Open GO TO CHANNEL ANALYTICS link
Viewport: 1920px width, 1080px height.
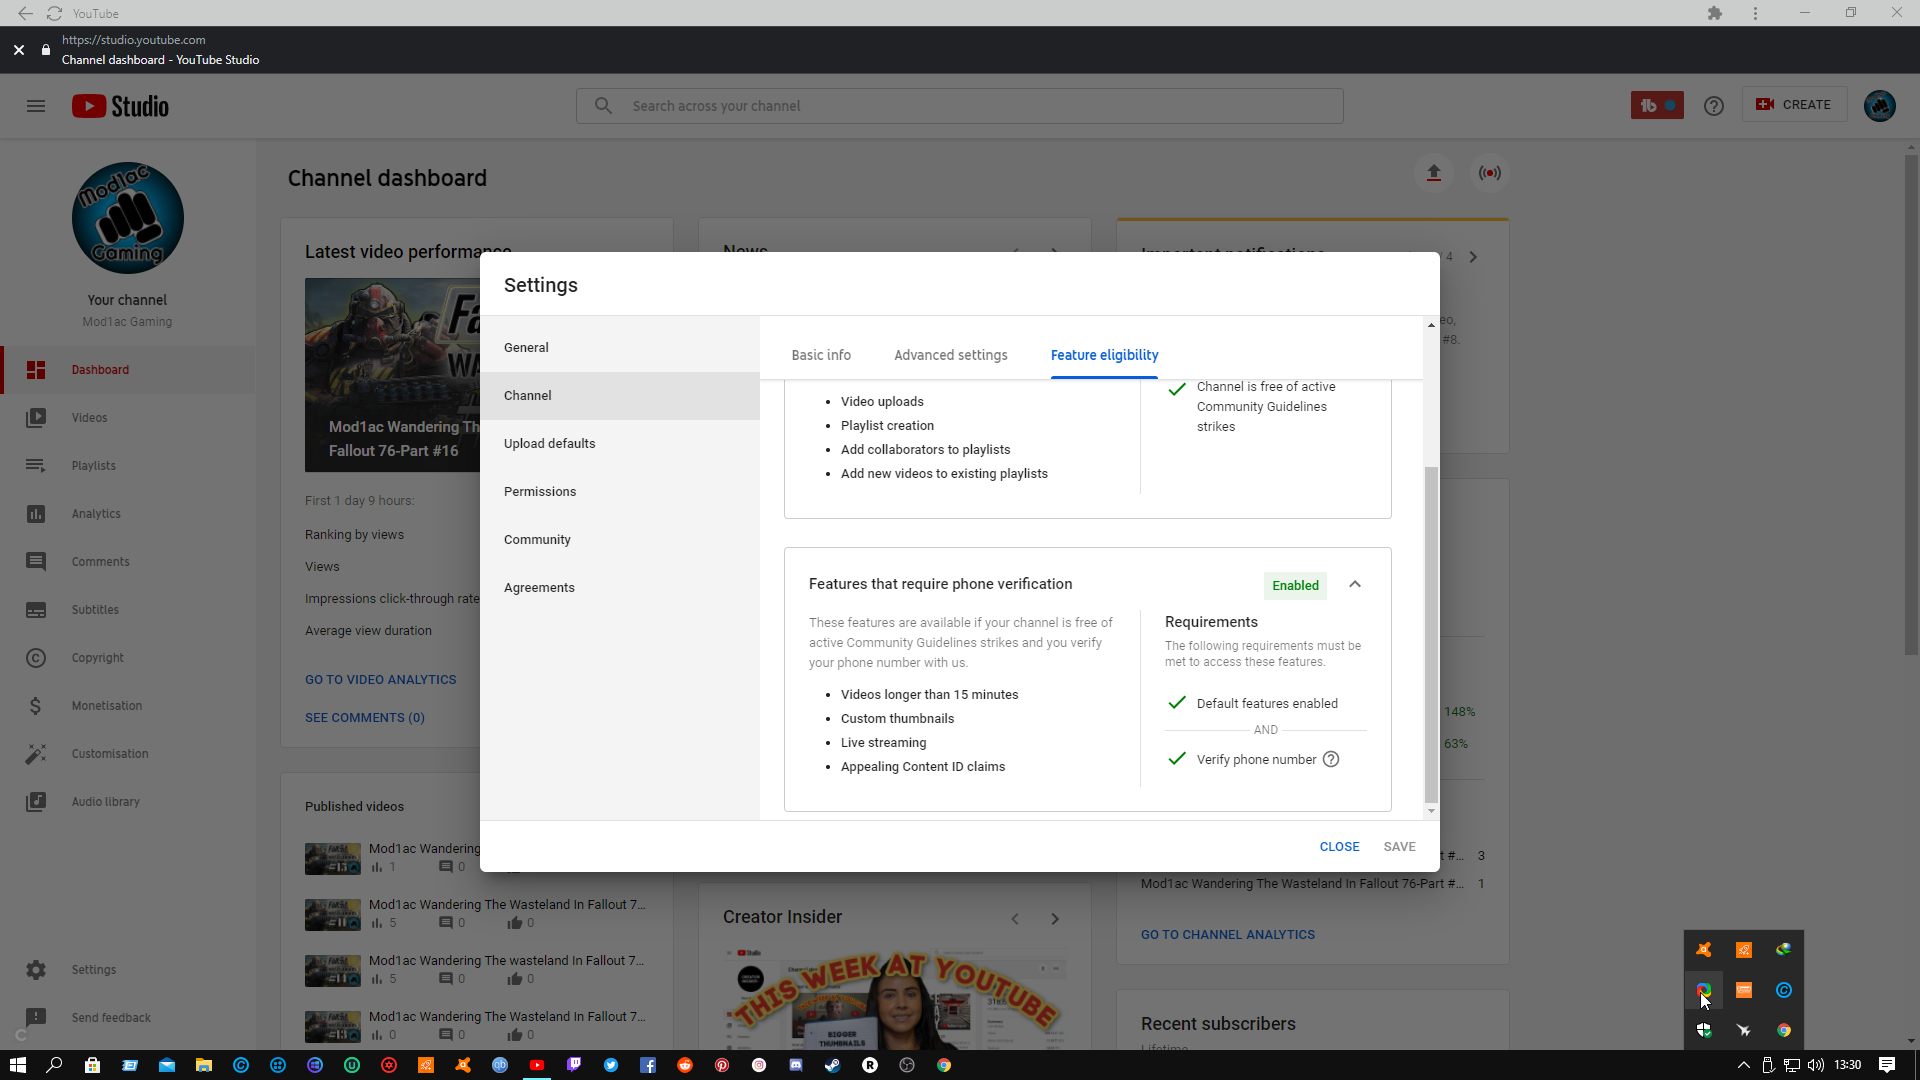coord(1228,935)
